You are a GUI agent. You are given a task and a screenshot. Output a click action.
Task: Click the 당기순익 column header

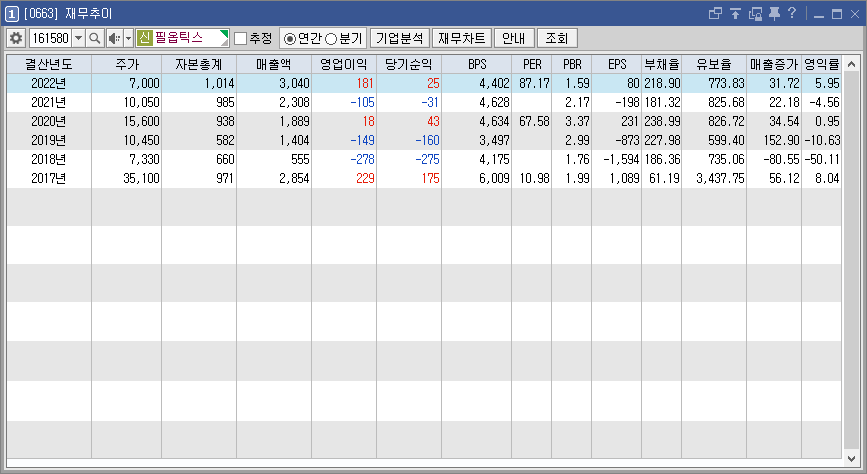pyautogui.click(x=409, y=64)
